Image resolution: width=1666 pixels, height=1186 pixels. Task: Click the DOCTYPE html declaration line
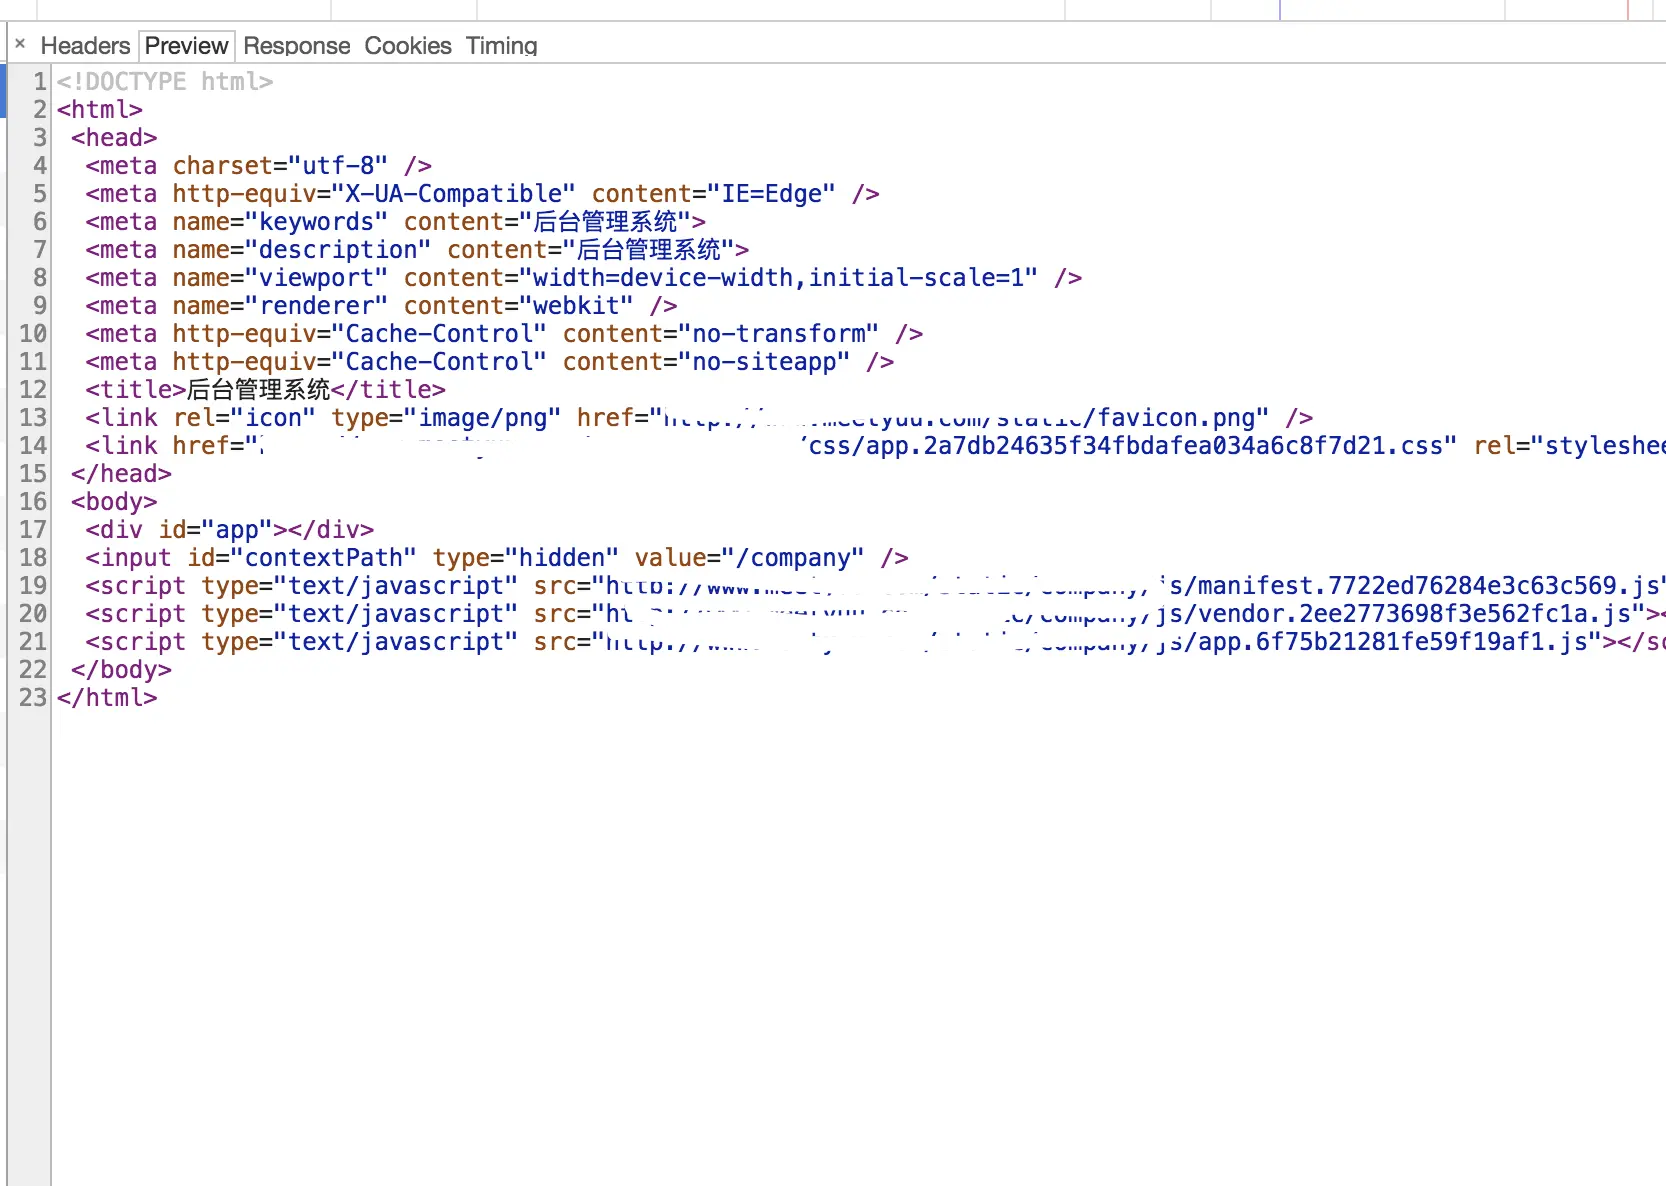[x=165, y=81]
